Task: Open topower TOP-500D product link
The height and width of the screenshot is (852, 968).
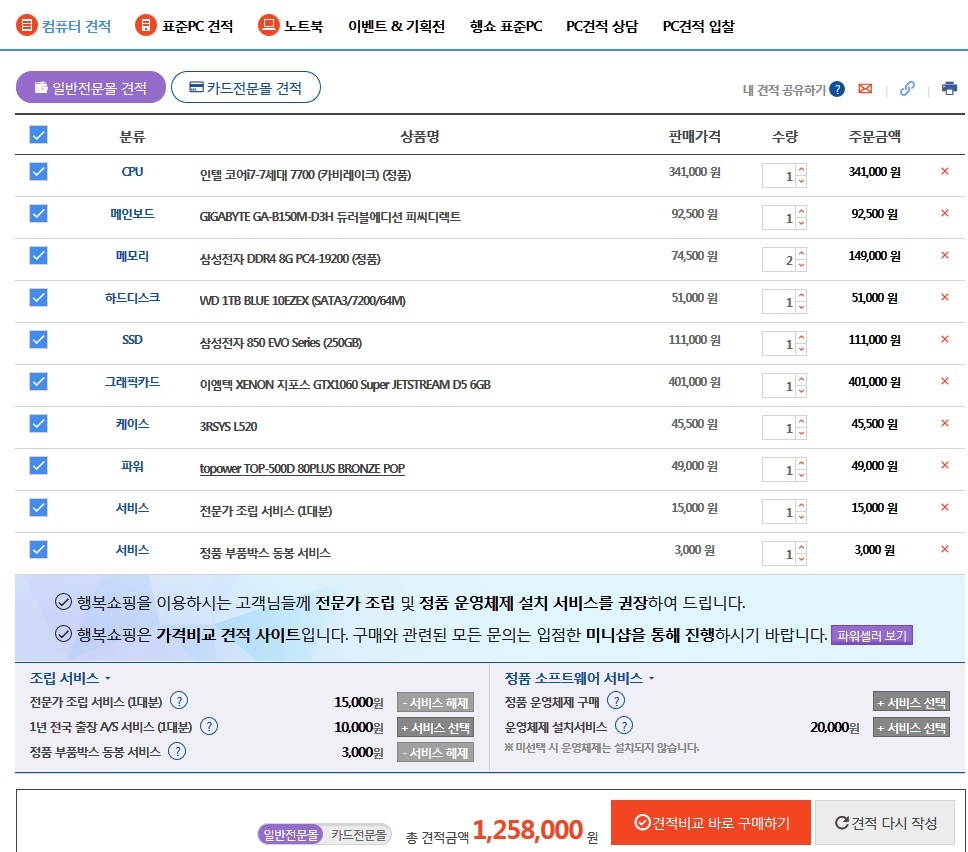Action: (x=302, y=468)
